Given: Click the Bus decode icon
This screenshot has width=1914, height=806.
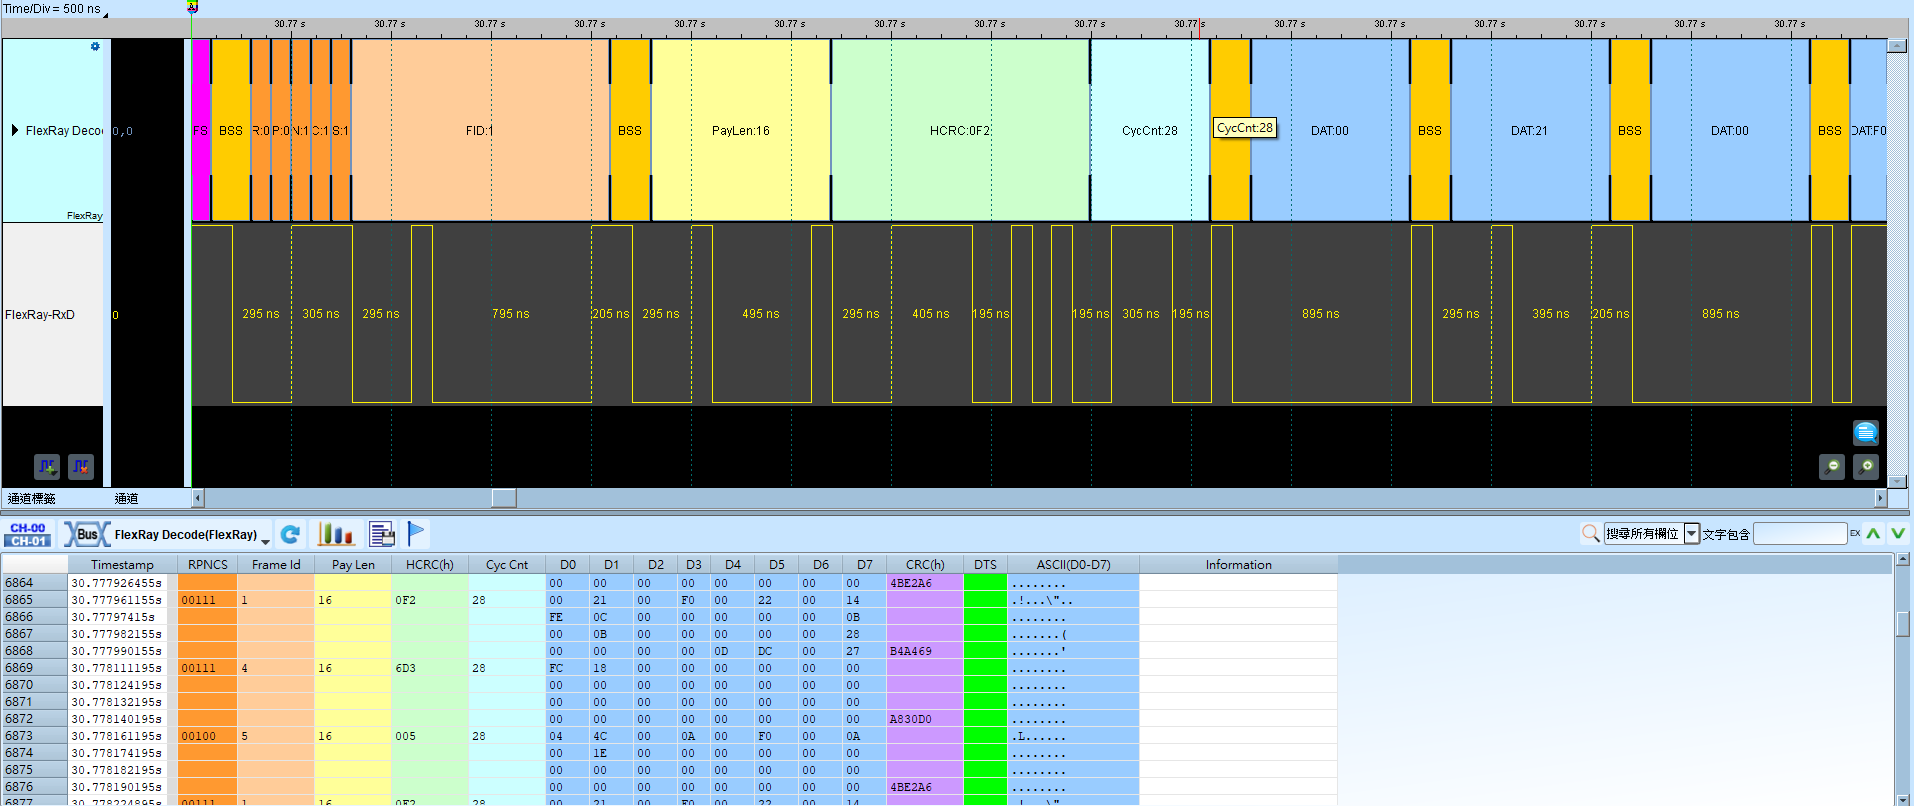Looking at the screenshot, I should pos(87,535).
